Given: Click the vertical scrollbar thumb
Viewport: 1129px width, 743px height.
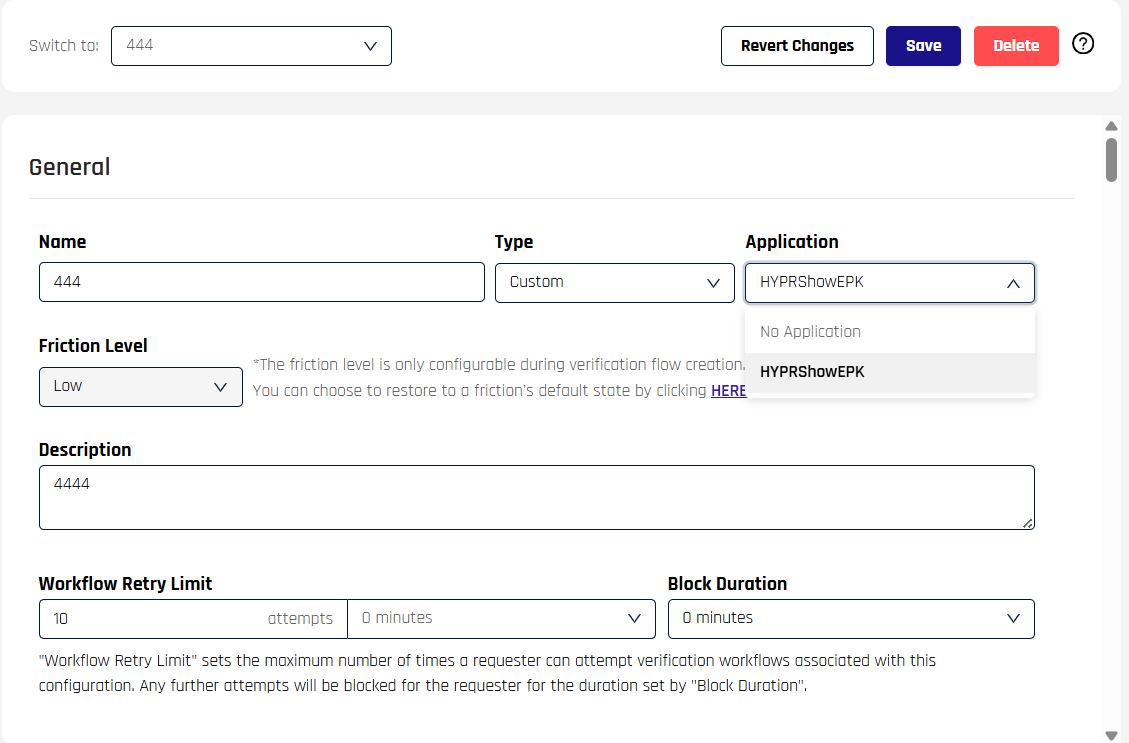Looking at the screenshot, I should pyautogui.click(x=1111, y=160).
